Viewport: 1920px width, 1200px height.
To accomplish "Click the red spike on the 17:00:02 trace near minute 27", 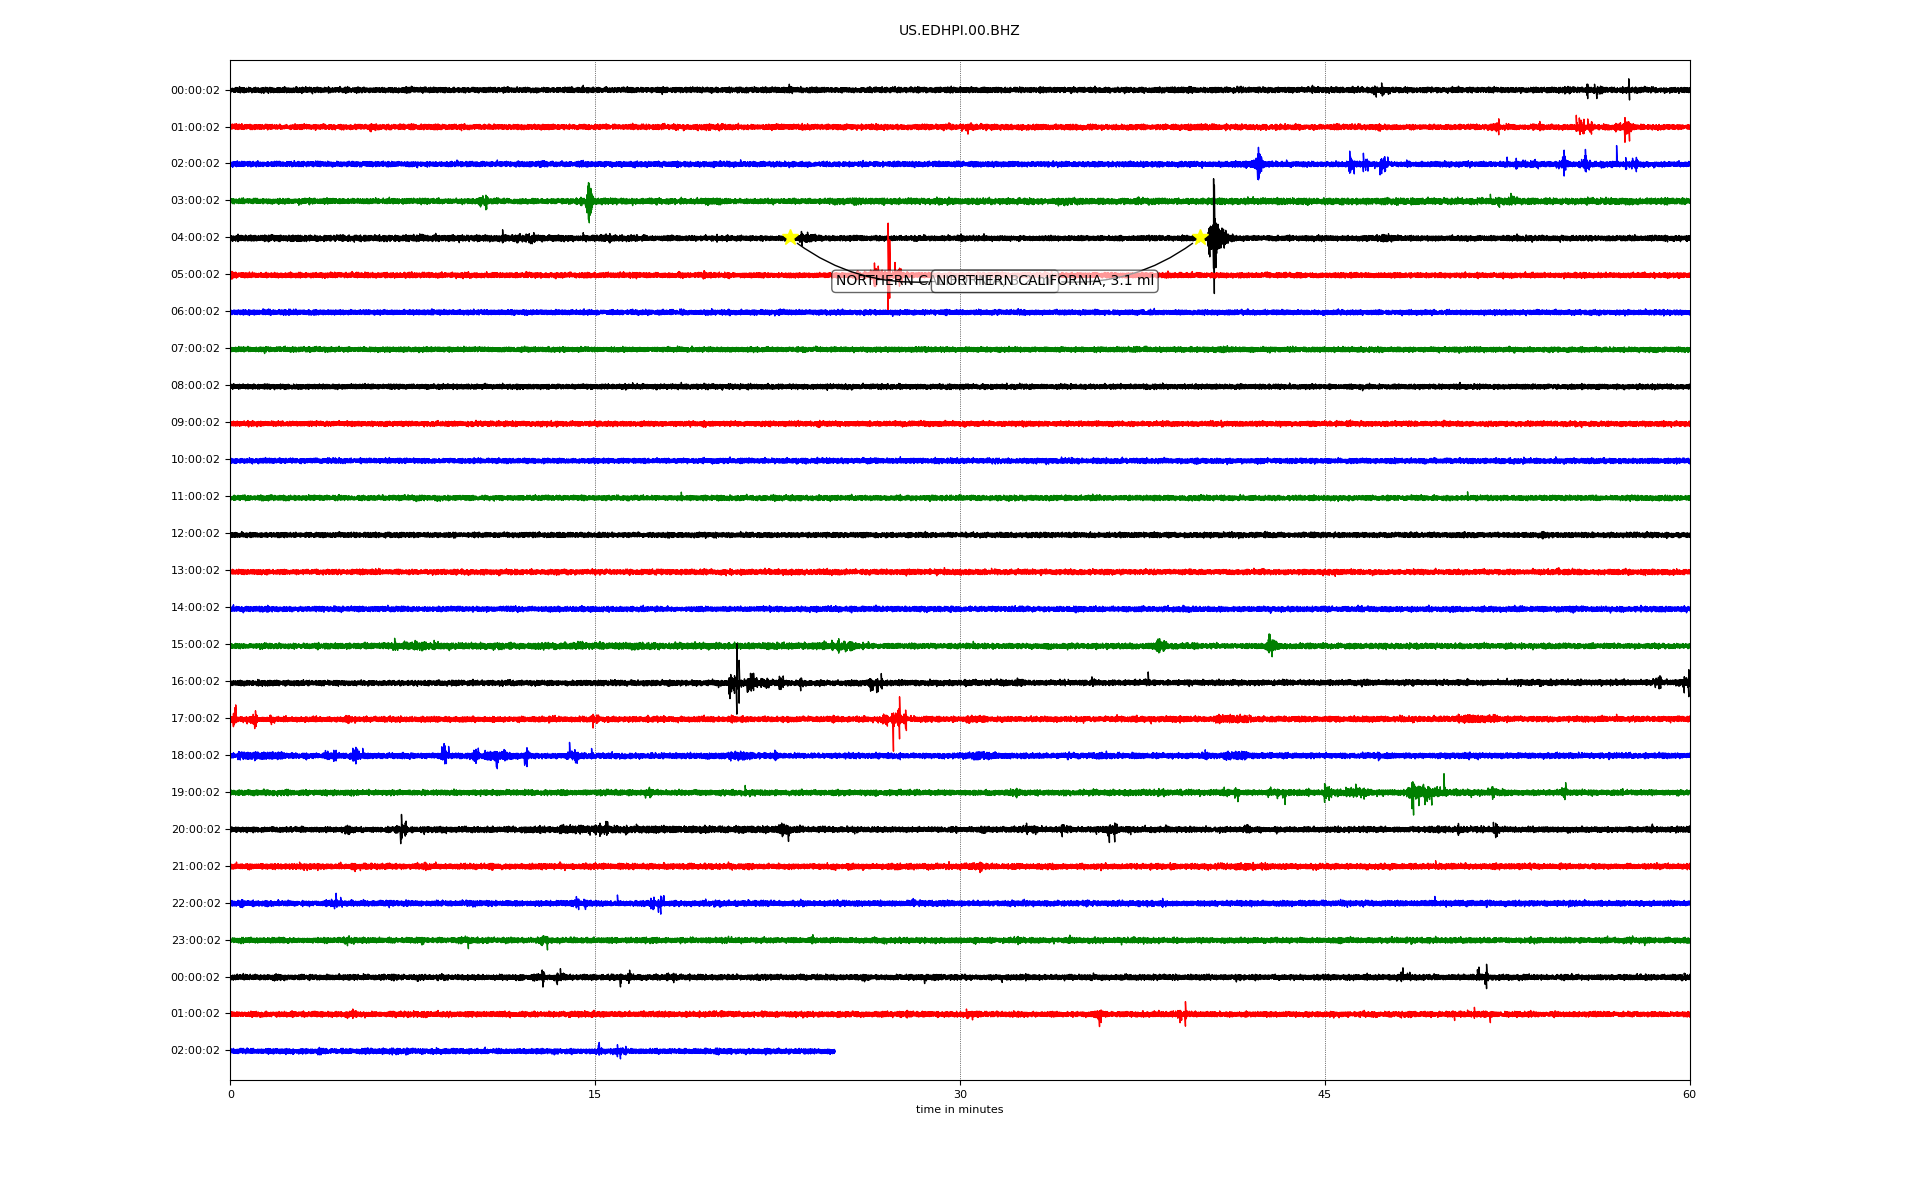I will click(895, 720).
